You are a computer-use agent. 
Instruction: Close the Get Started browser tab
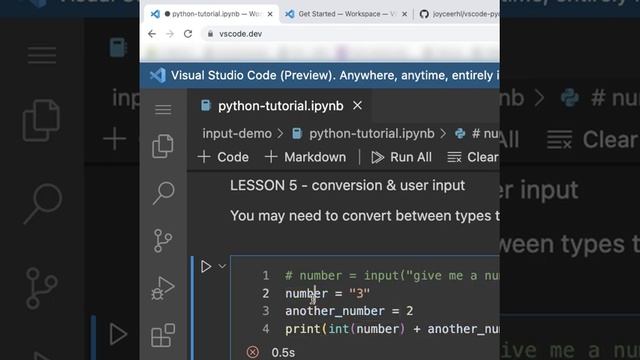point(404,14)
